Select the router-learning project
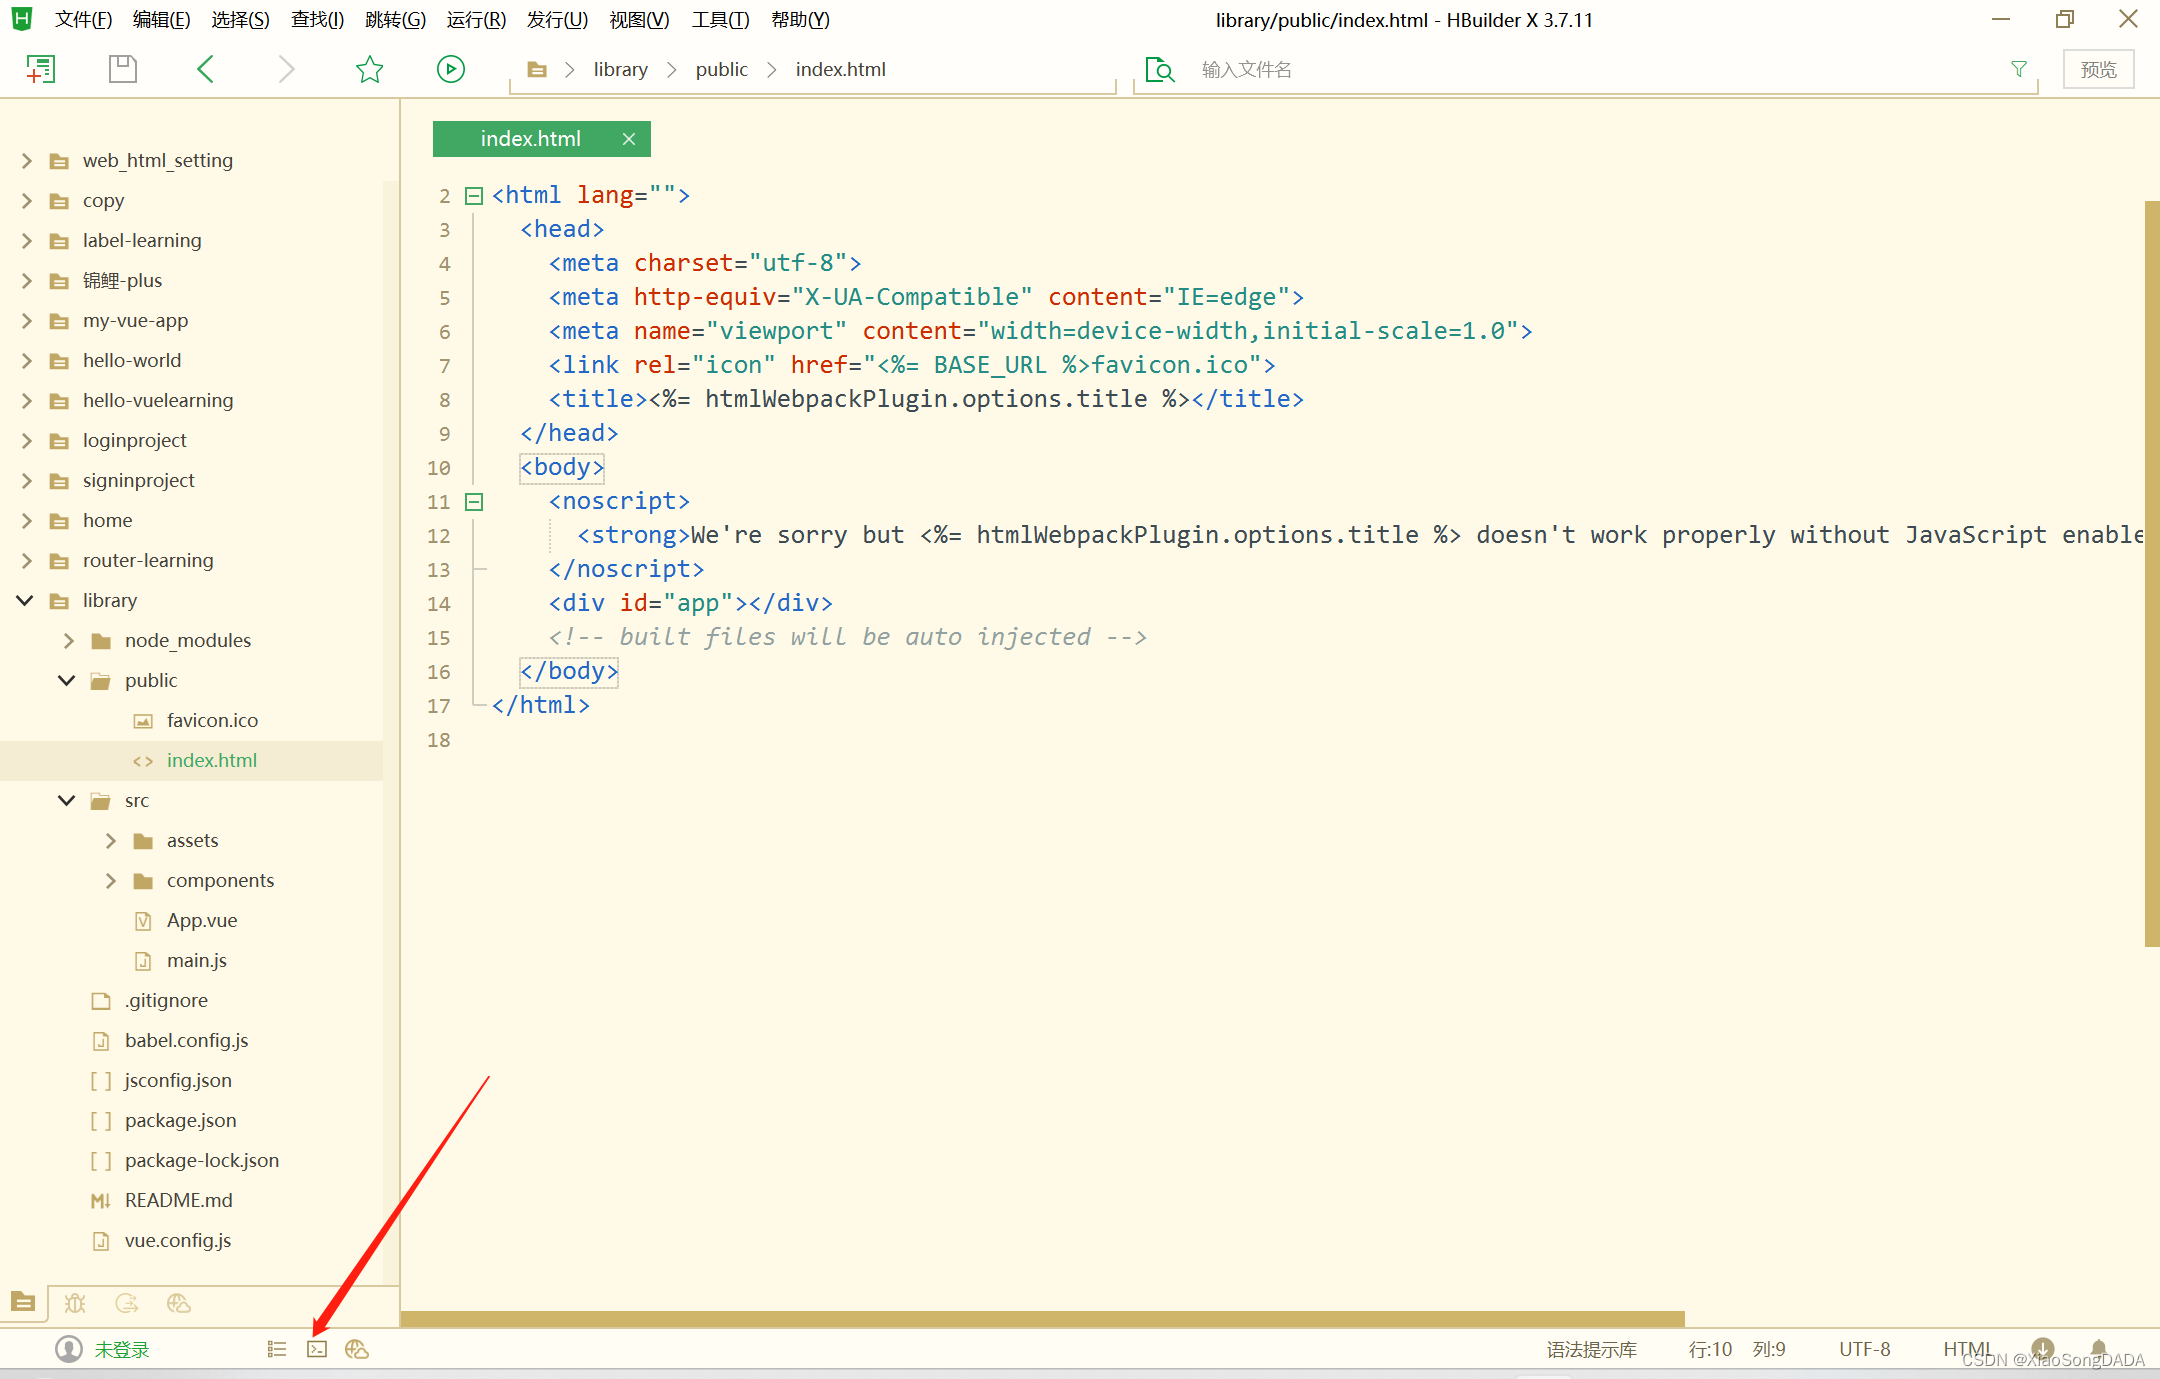Viewport: 2160px width, 1379px height. point(148,560)
